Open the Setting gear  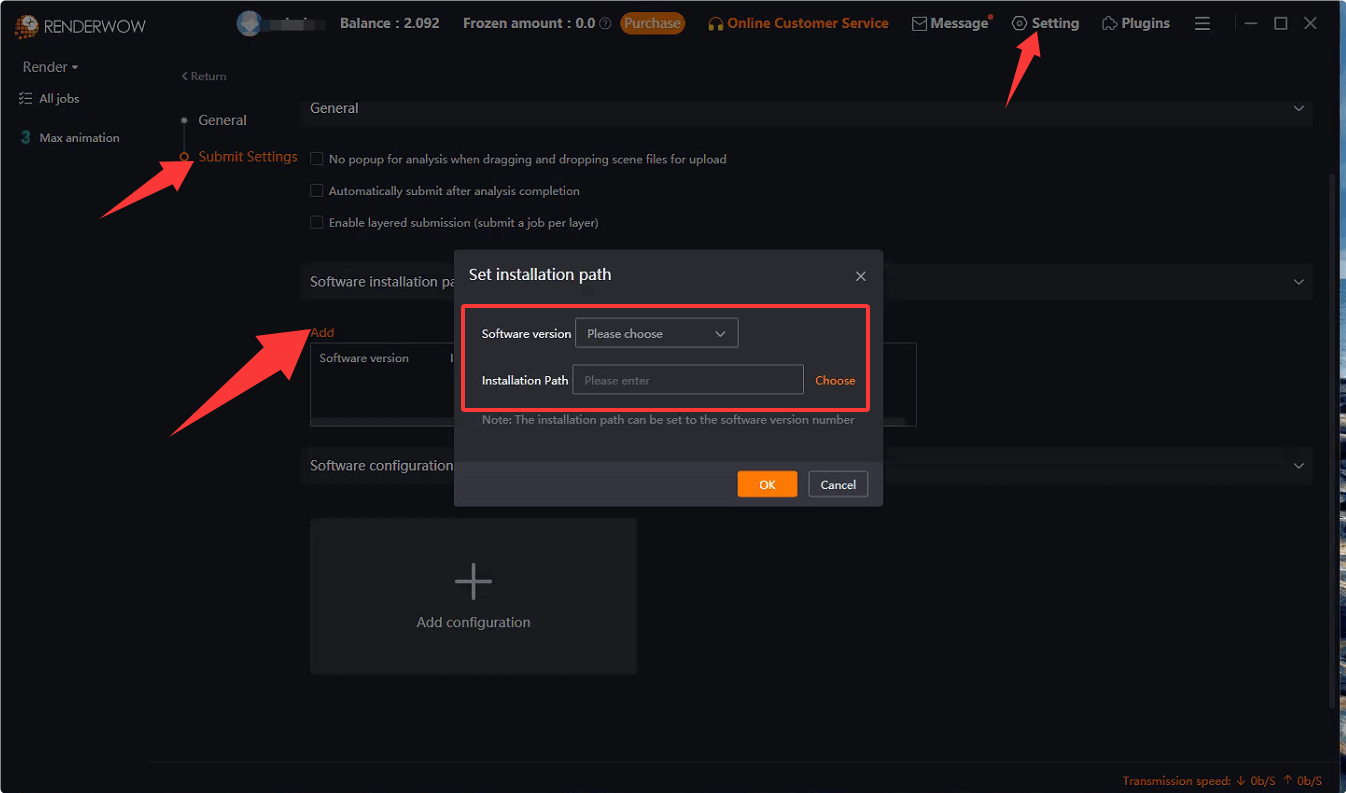click(x=1046, y=22)
